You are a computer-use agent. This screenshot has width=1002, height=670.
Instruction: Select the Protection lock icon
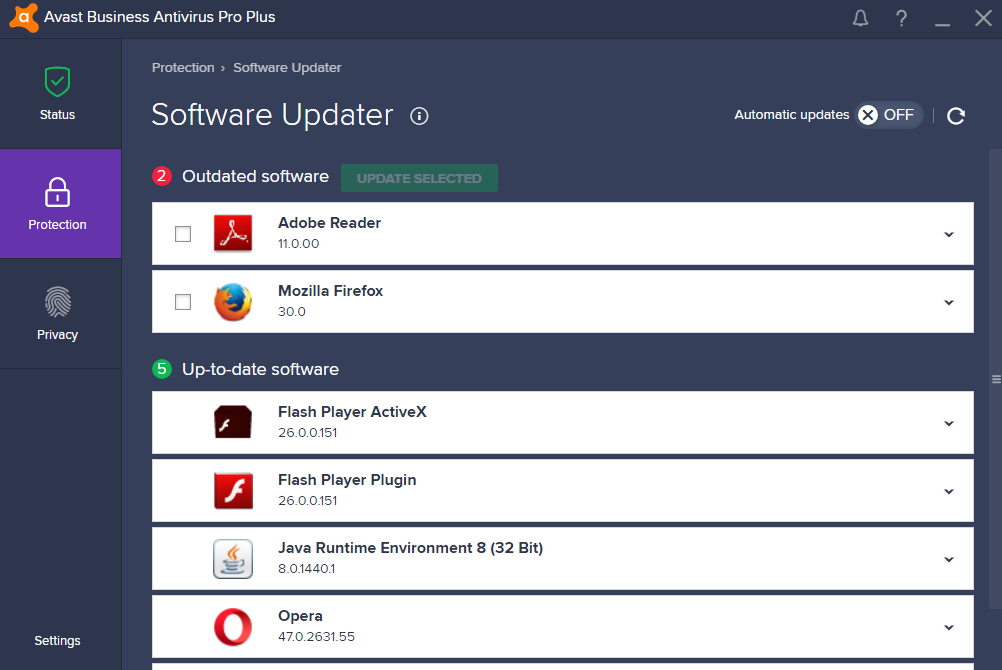pos(58,192)
